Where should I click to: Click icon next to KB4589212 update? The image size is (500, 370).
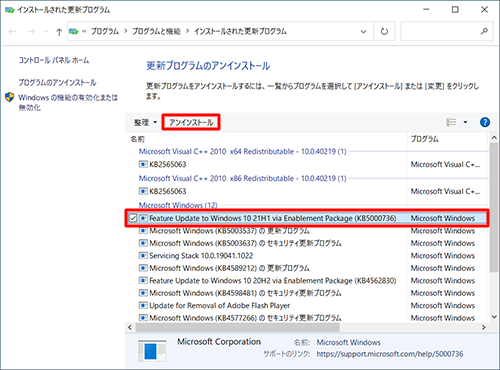[143, 268]
